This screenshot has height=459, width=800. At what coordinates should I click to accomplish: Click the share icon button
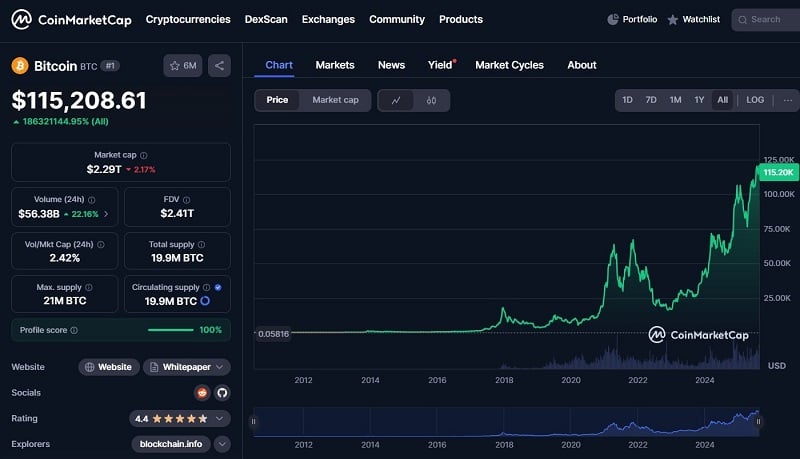(x=219, y=66)
